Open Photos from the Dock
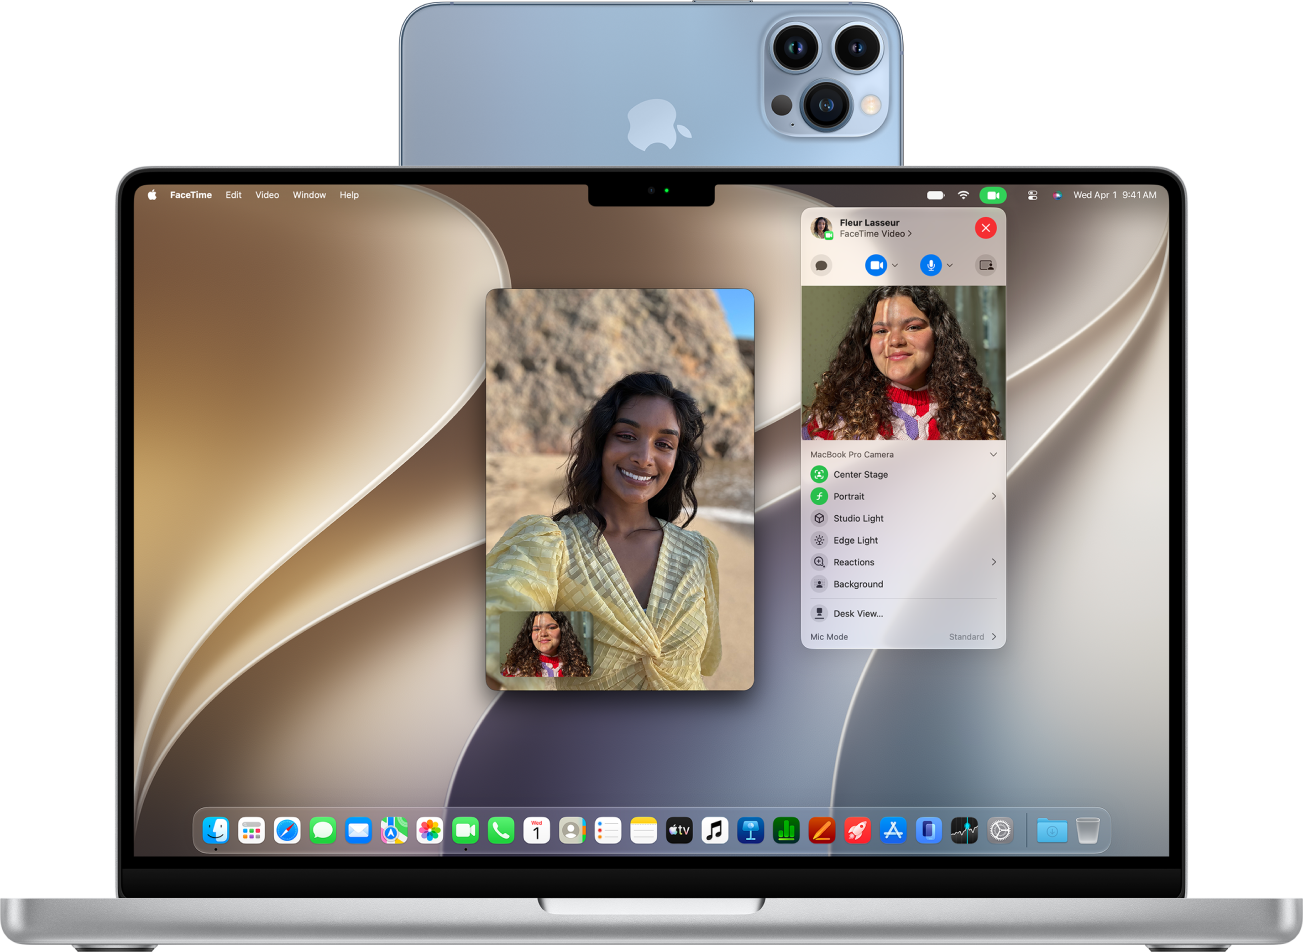The width and height of the screenshot is (1304, 952). [430, 830]
